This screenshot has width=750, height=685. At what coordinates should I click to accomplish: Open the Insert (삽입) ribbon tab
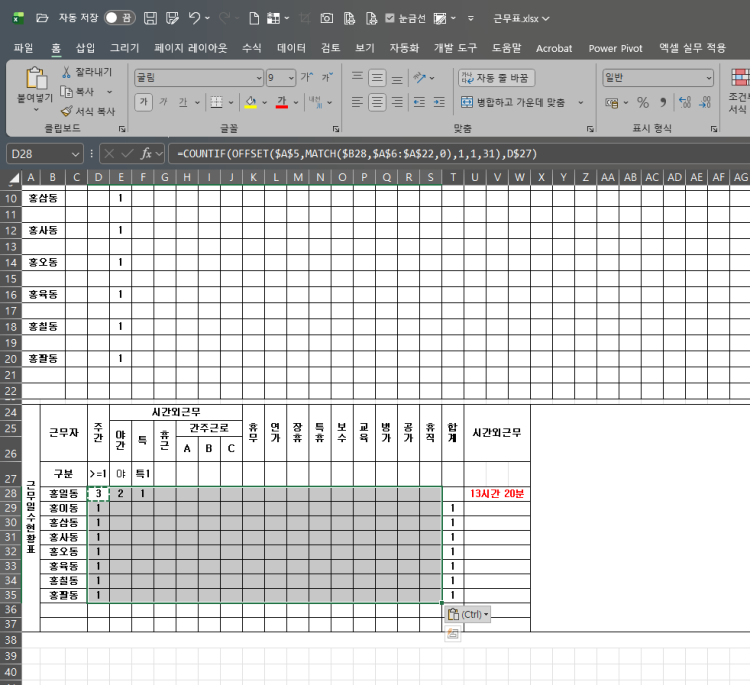(x=85, y=48)
